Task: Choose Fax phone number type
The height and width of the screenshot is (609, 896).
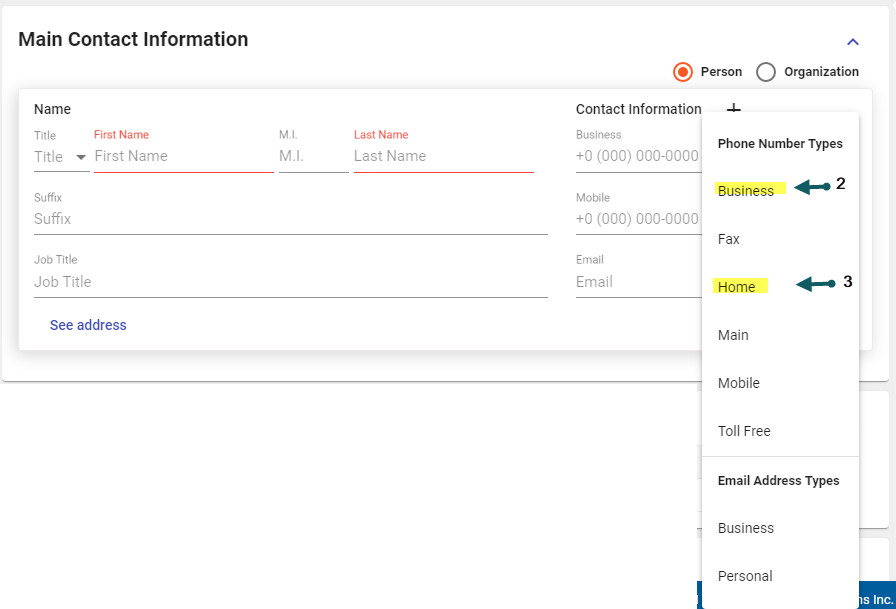Action: point(729,239)
